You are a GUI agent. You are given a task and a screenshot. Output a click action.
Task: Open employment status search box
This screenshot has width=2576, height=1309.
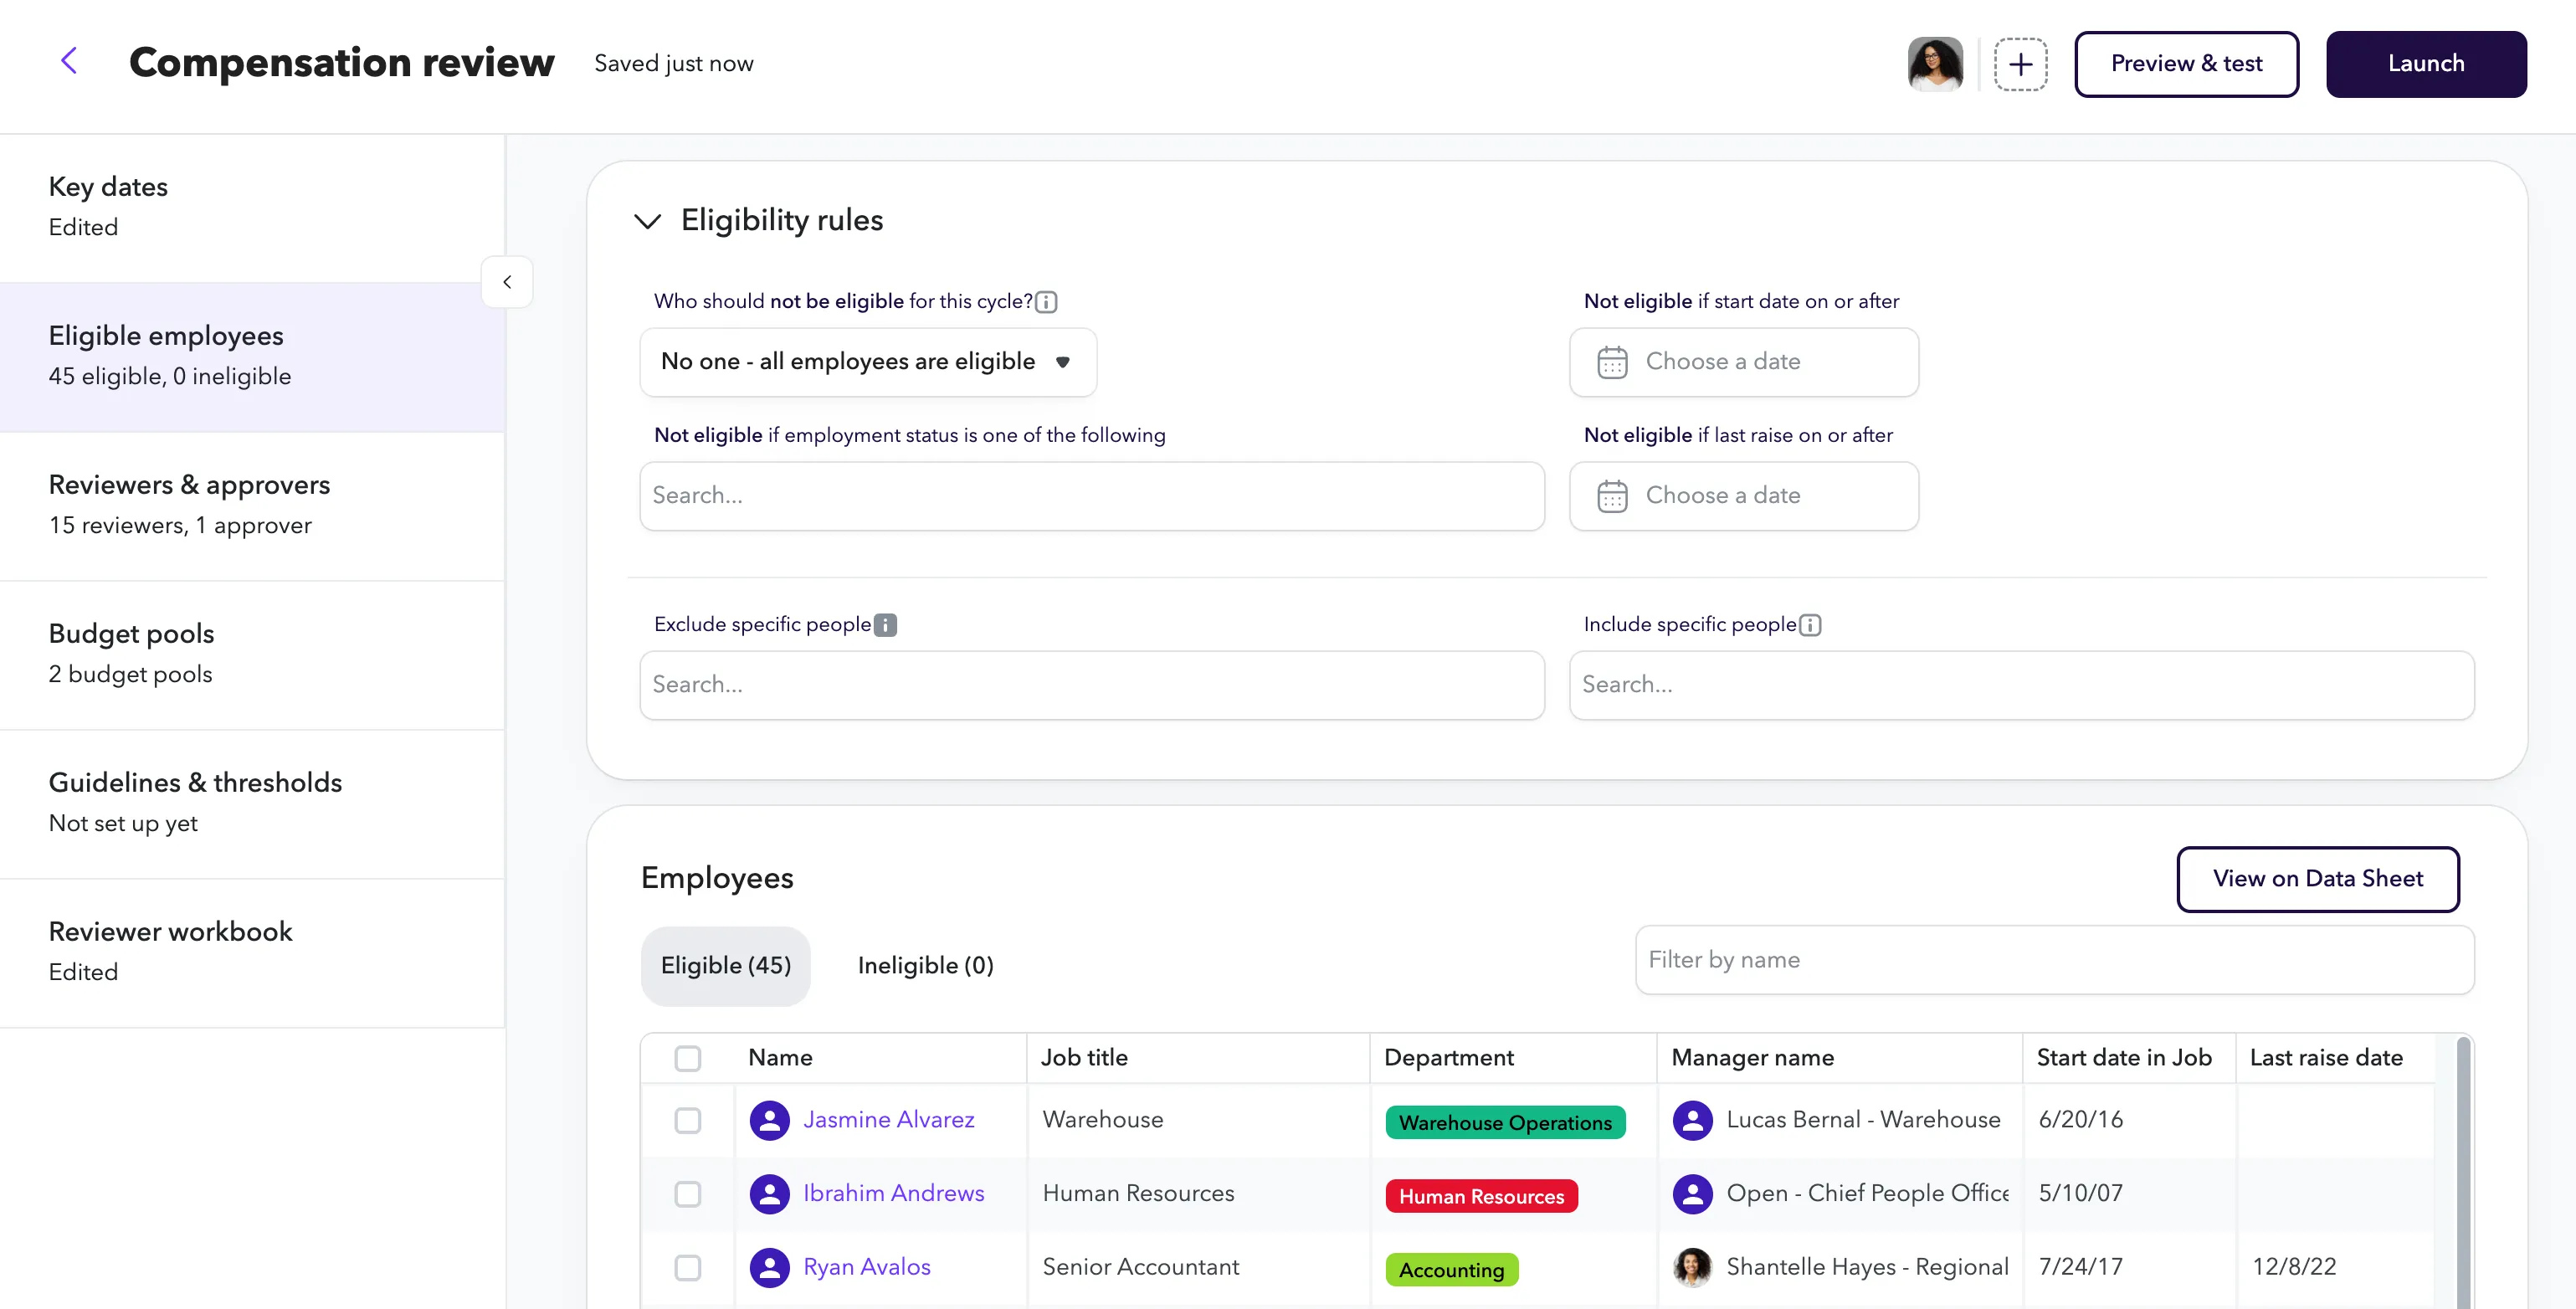[1092, 496]
